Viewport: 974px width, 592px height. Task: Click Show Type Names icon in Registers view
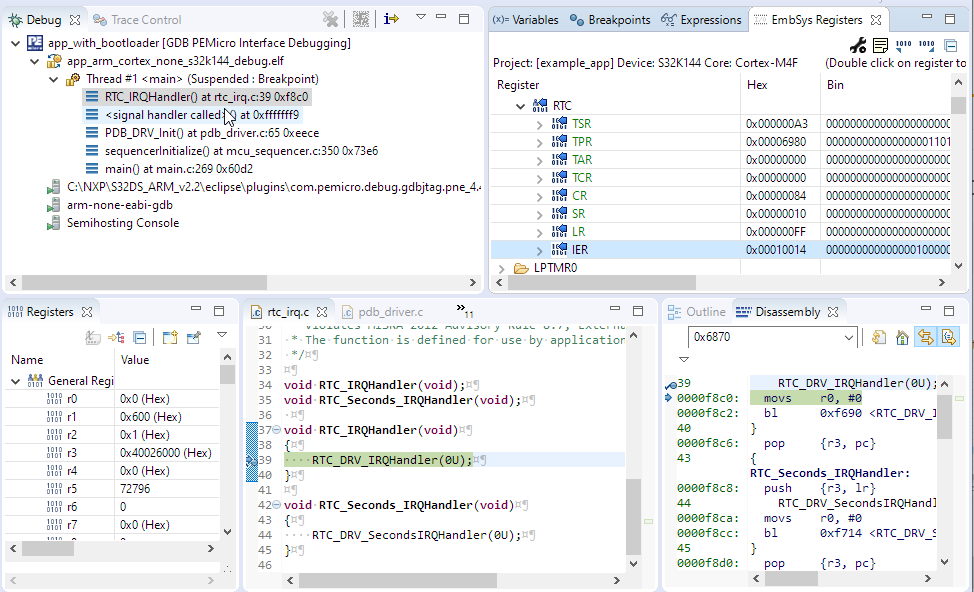coord(93,337)
